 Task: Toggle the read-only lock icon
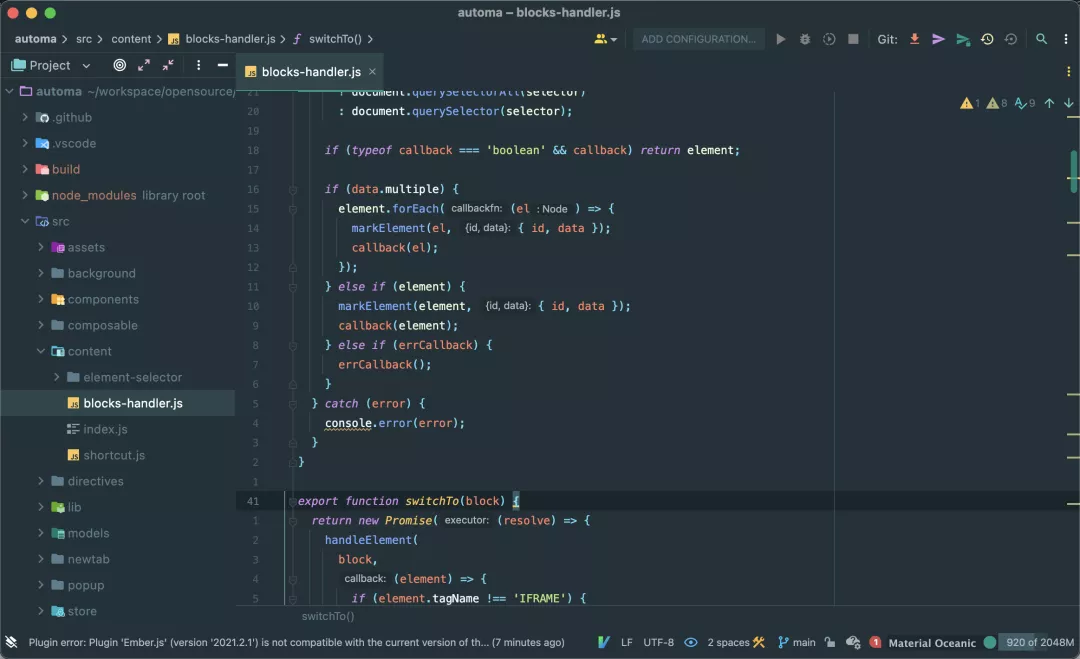tap(830, 642)
